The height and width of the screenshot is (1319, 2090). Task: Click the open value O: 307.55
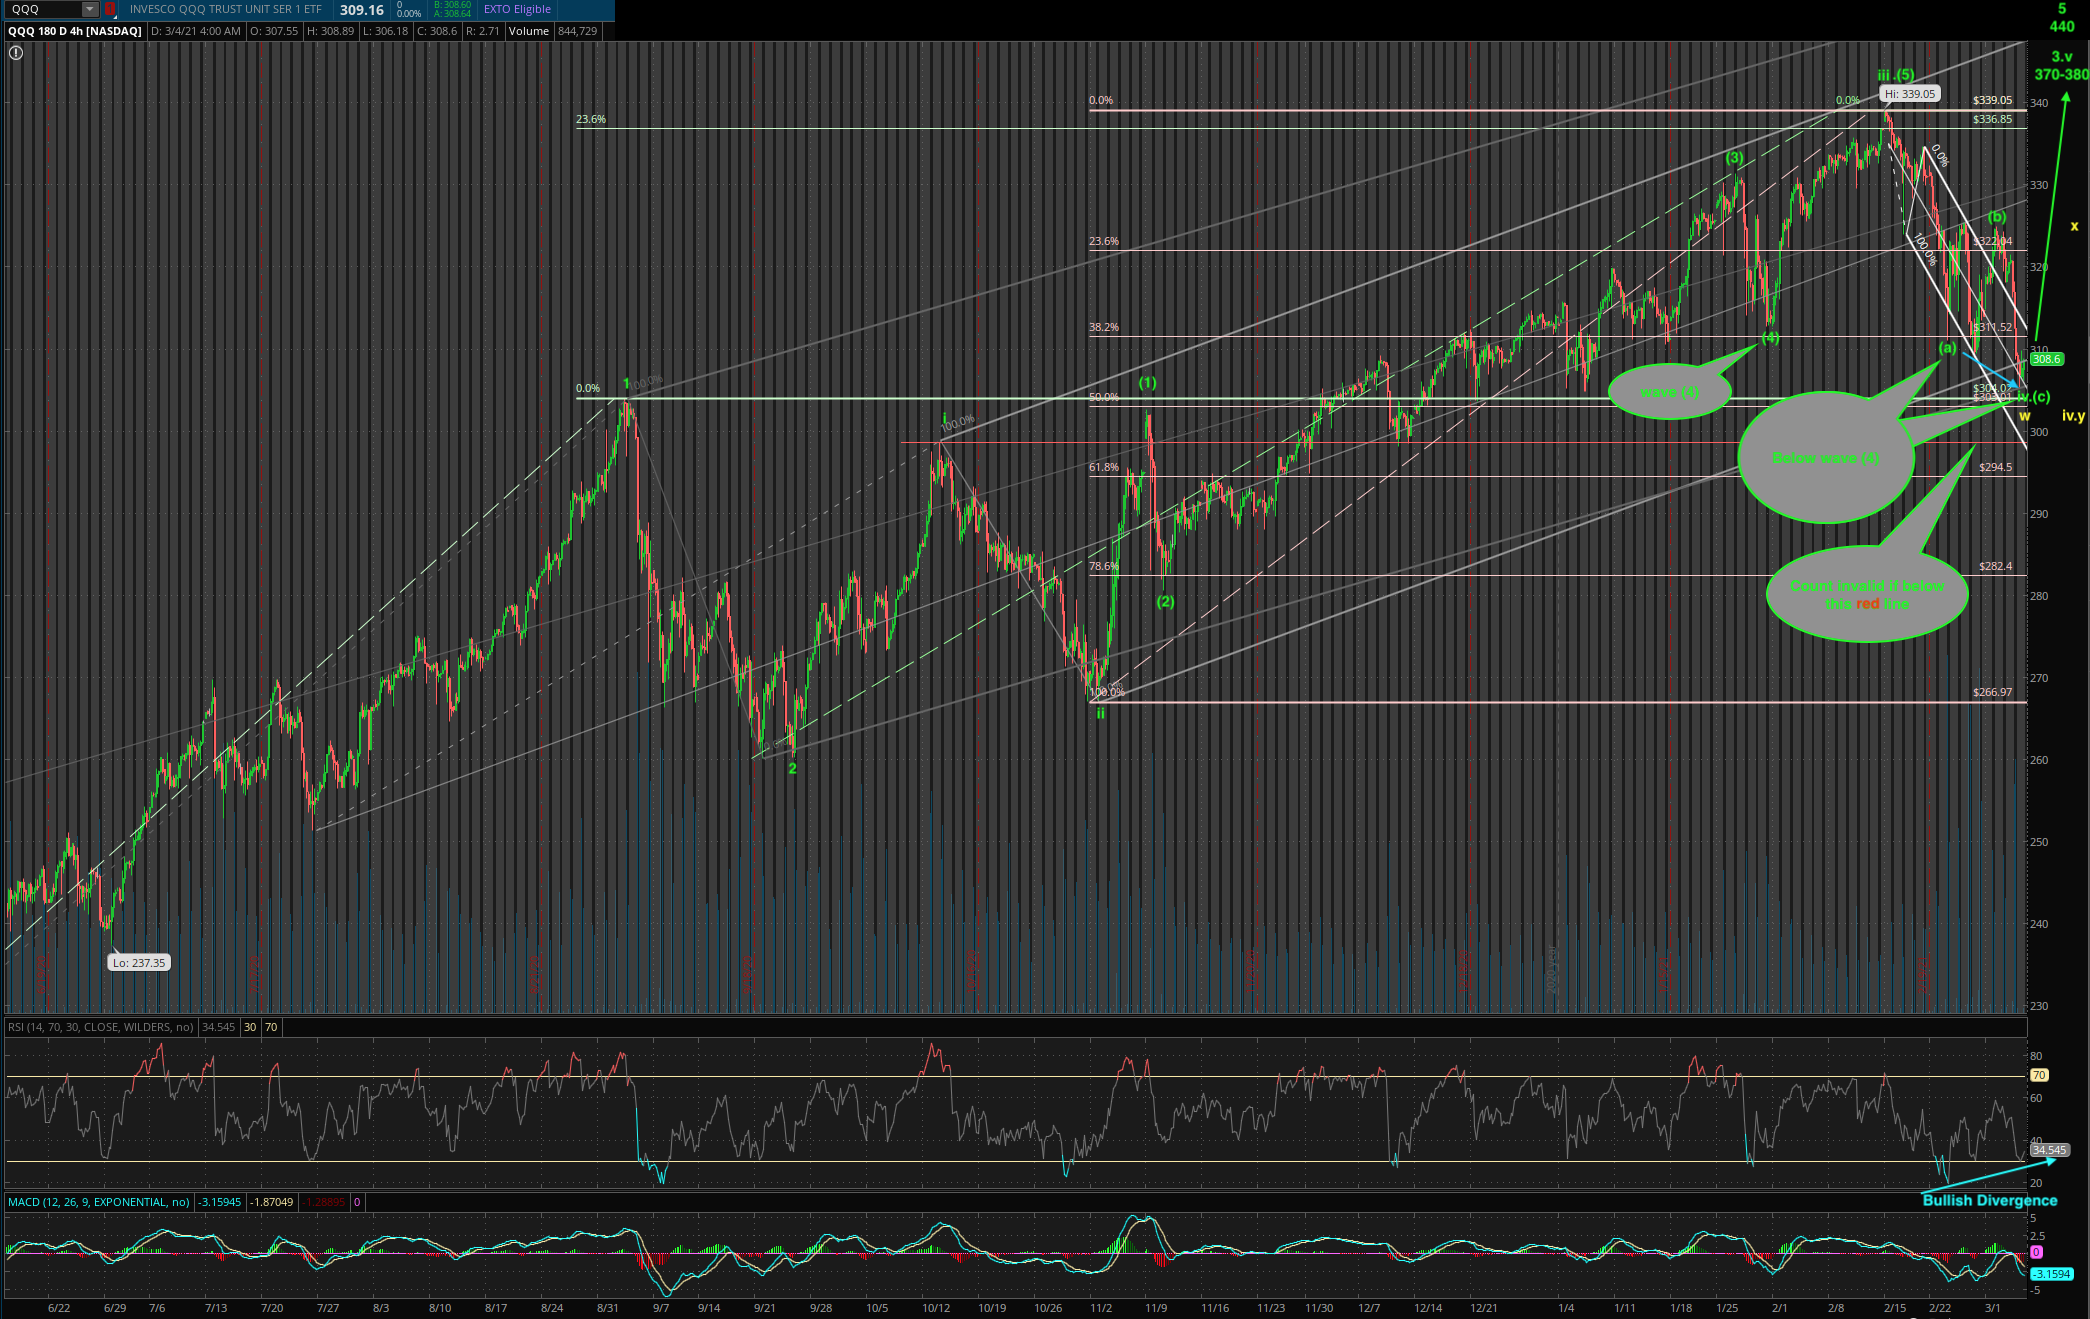274,31
